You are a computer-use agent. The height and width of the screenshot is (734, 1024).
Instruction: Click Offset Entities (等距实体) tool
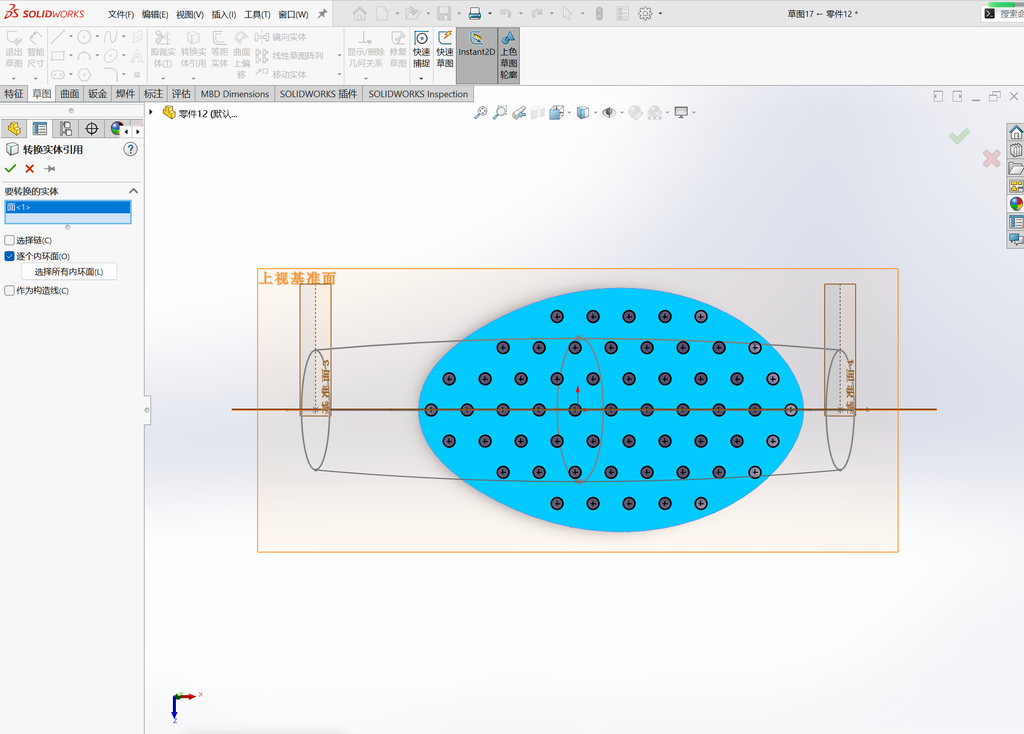(219, 49)
